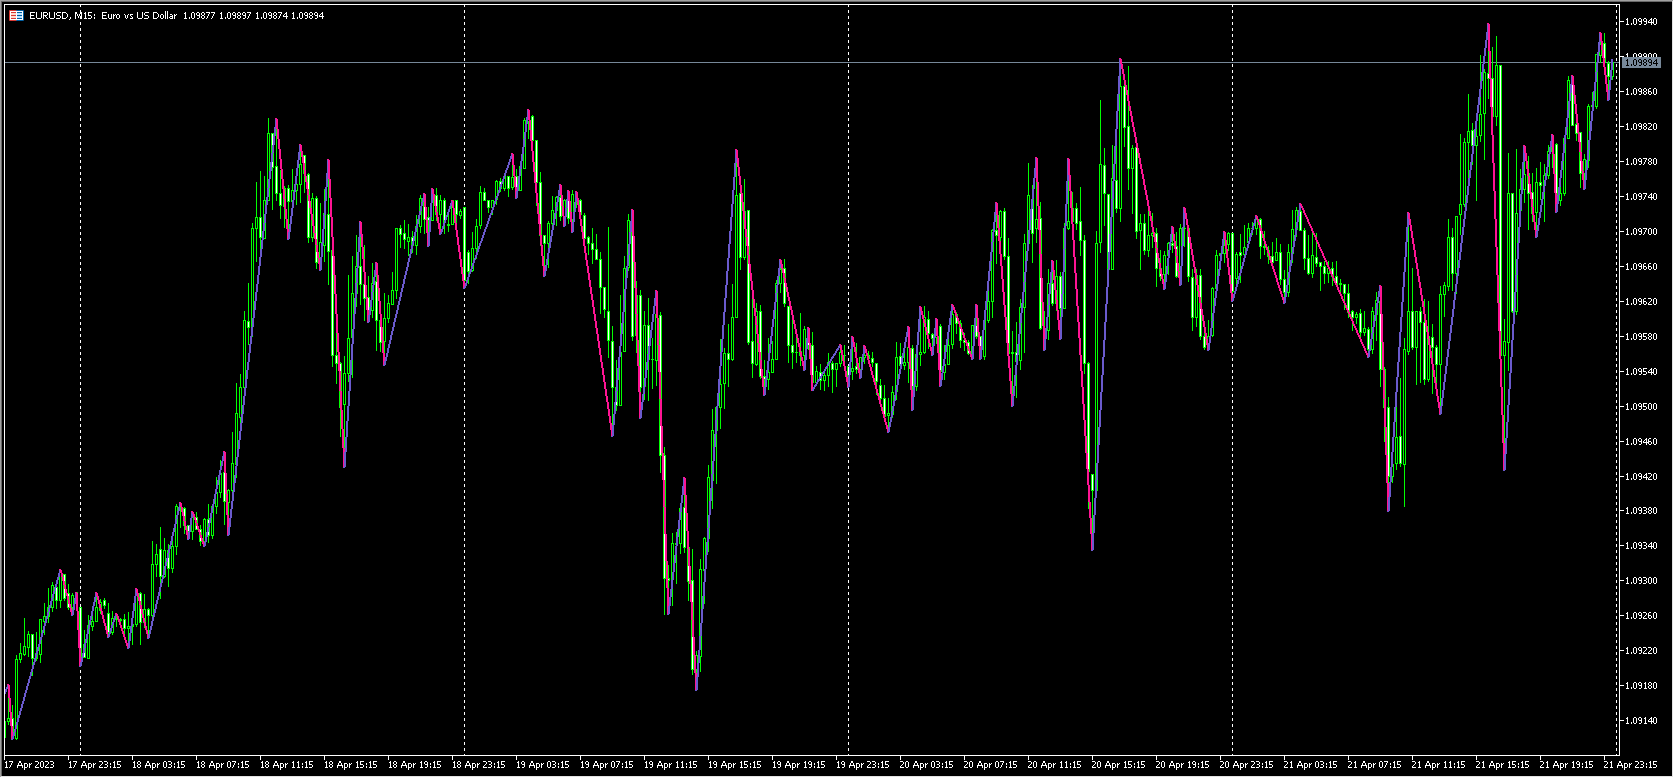The width and height of the screenshot is (1674, 778).
Task: Click the 1.09620 price scale value
Action: (1641, 302)
